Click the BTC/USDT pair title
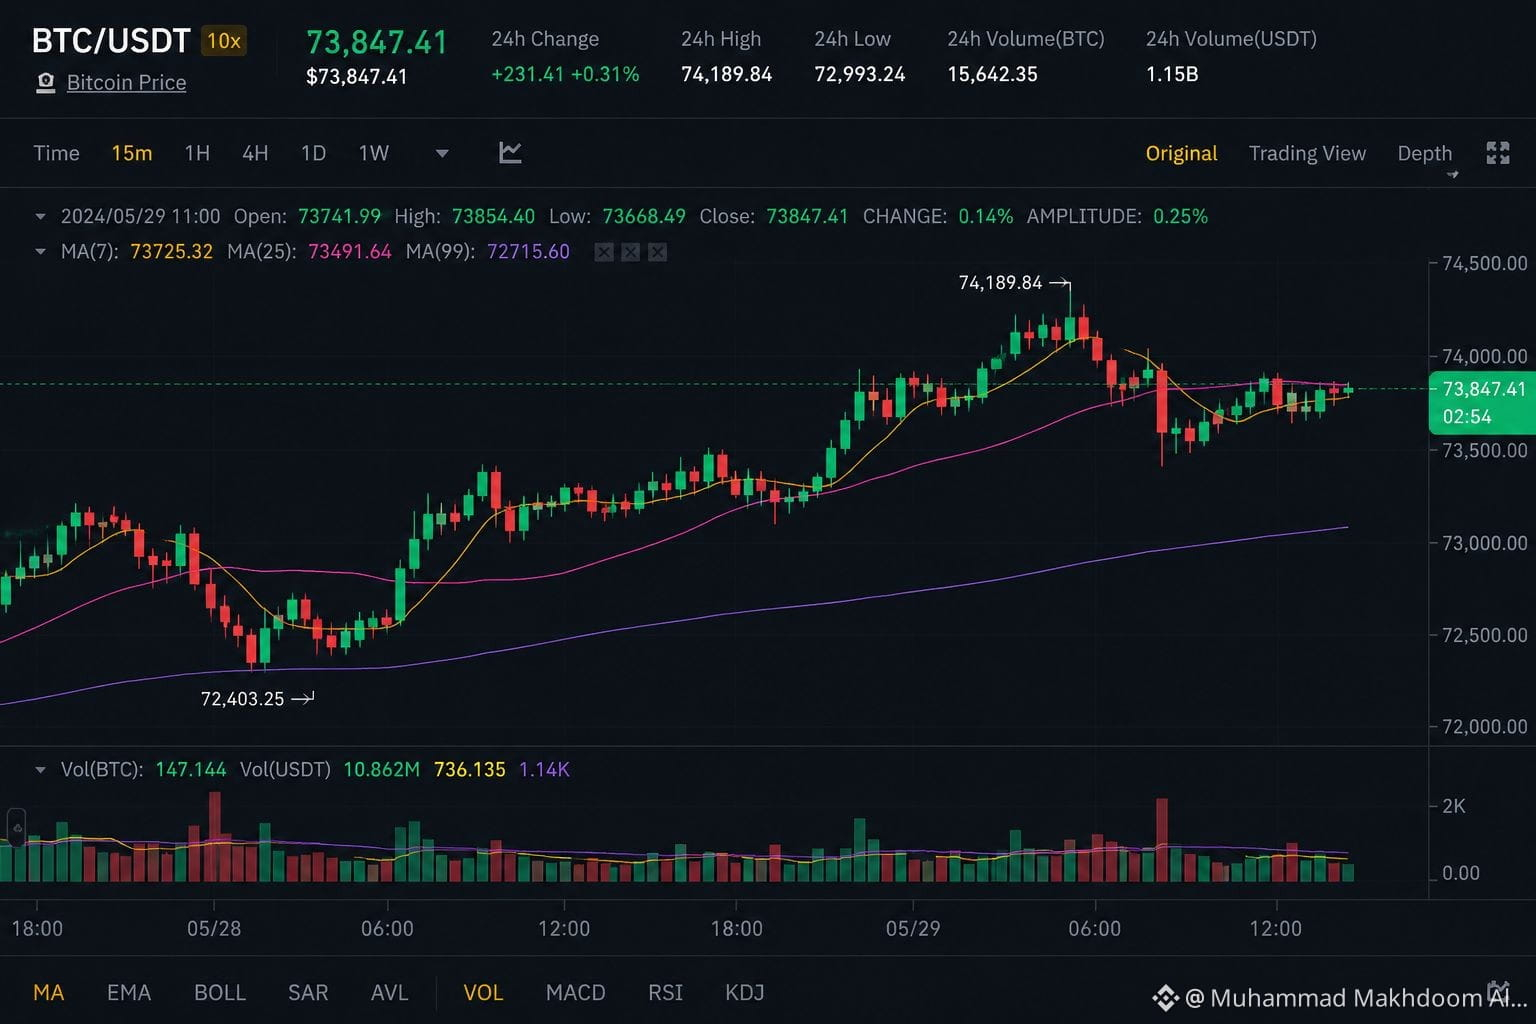 [x=111, y=41]
